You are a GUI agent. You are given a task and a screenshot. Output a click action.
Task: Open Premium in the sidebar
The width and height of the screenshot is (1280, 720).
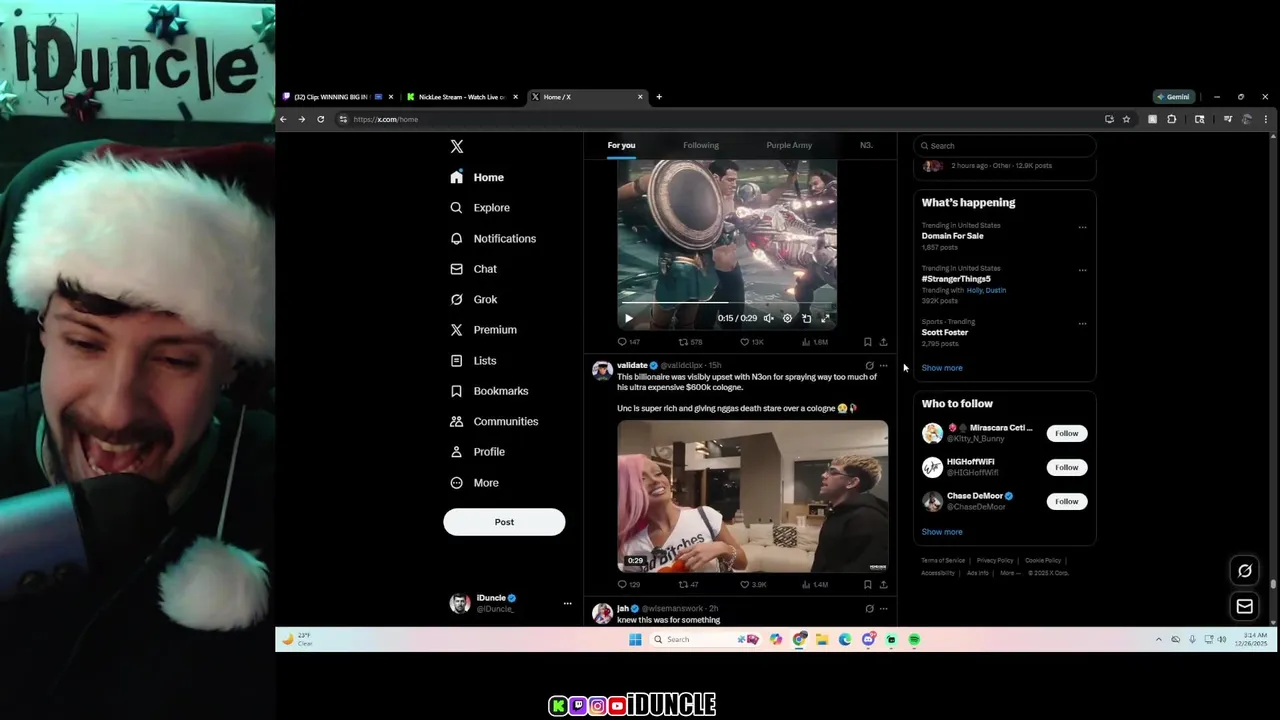(483, 330)
